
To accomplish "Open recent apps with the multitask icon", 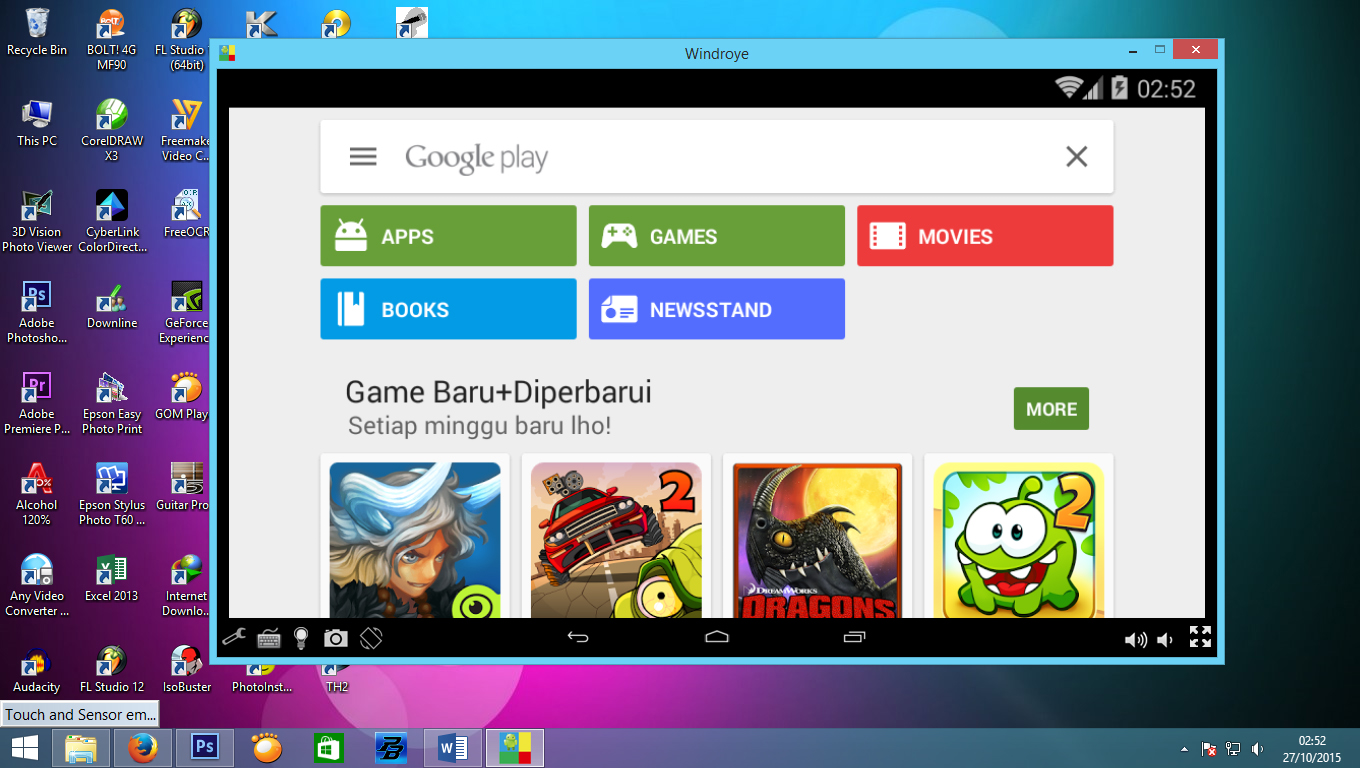I will 855,637.
